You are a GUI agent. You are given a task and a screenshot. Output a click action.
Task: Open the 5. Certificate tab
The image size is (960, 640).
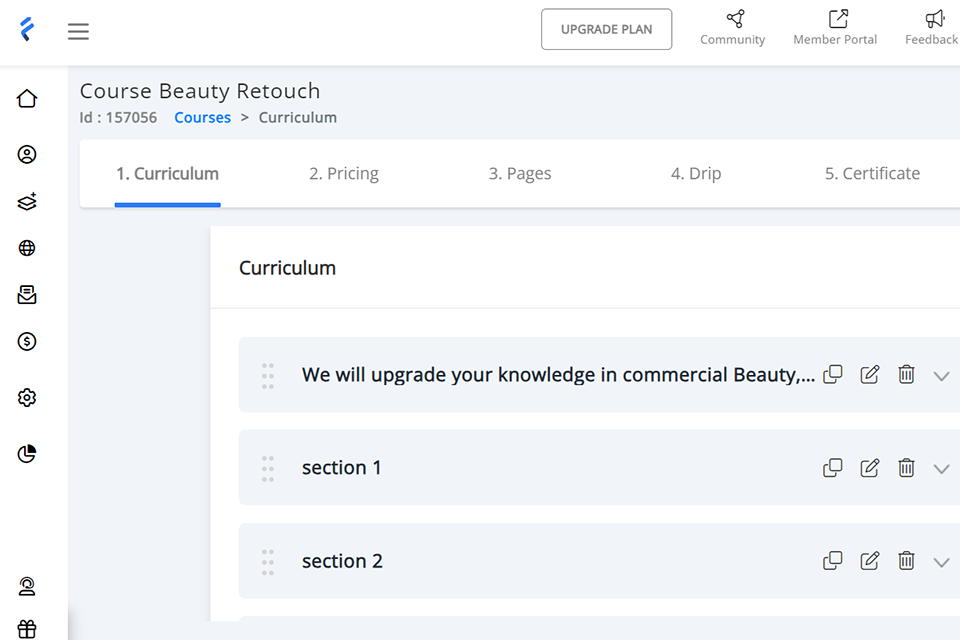[872, 174]
